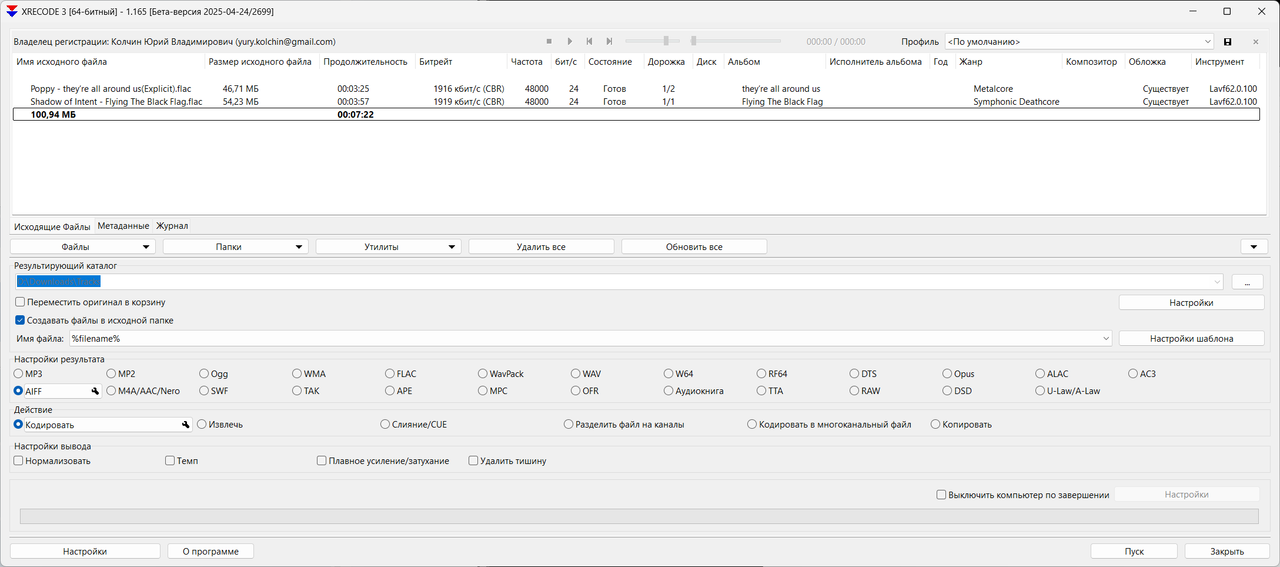1280x567 pixels.
Task: Click the %filename% file name field
Action: [590, 339]
